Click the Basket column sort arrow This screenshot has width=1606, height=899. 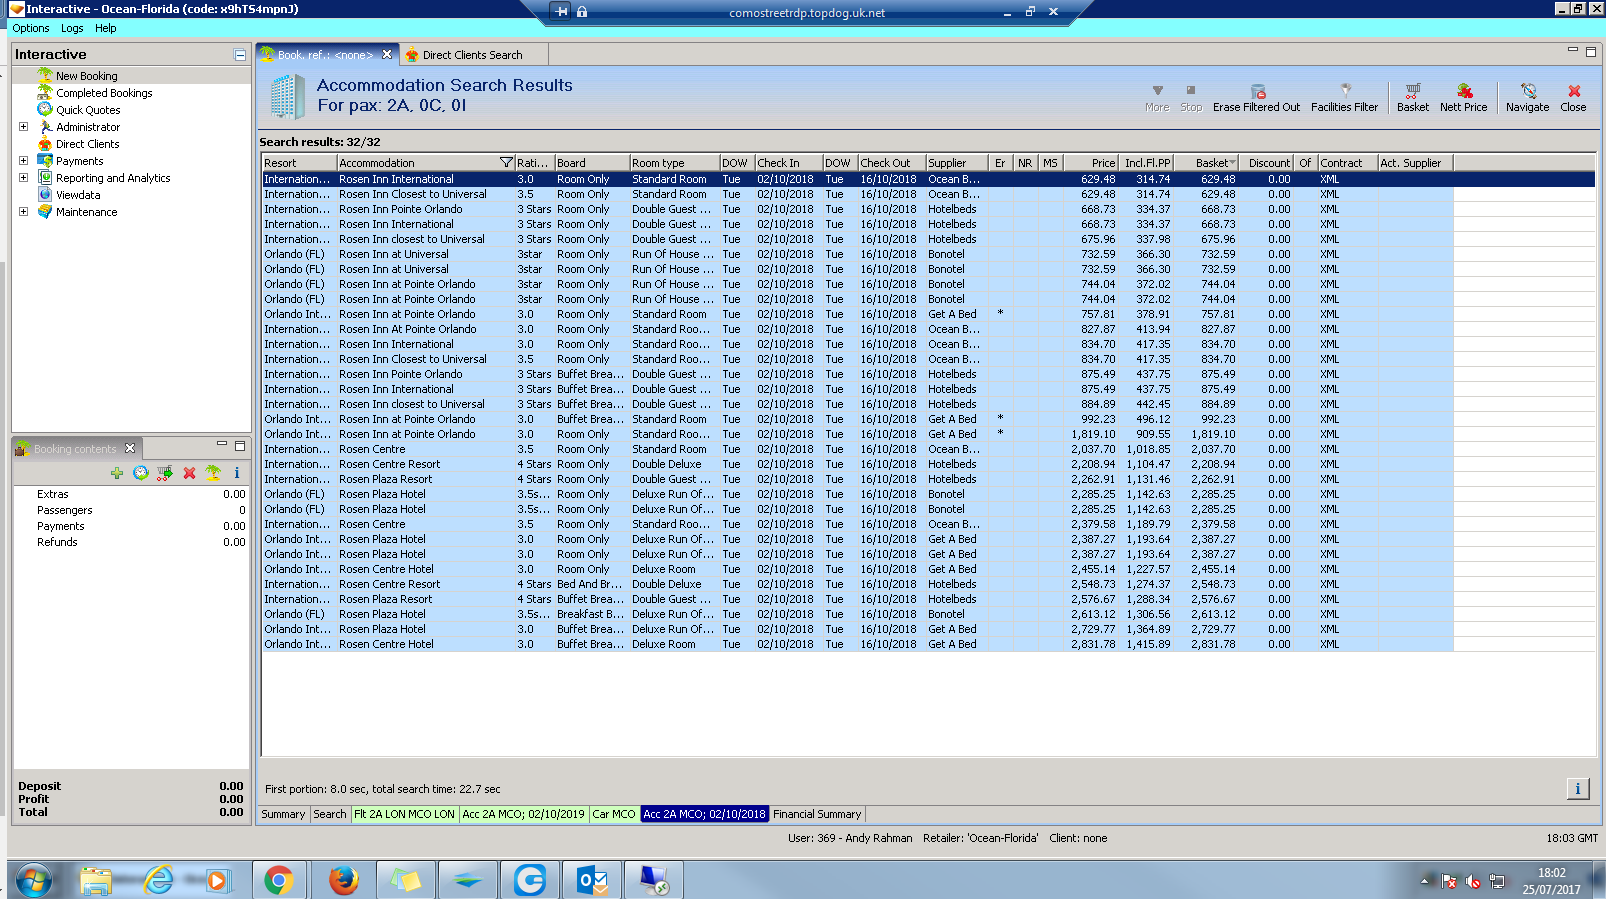(1232, 163)
